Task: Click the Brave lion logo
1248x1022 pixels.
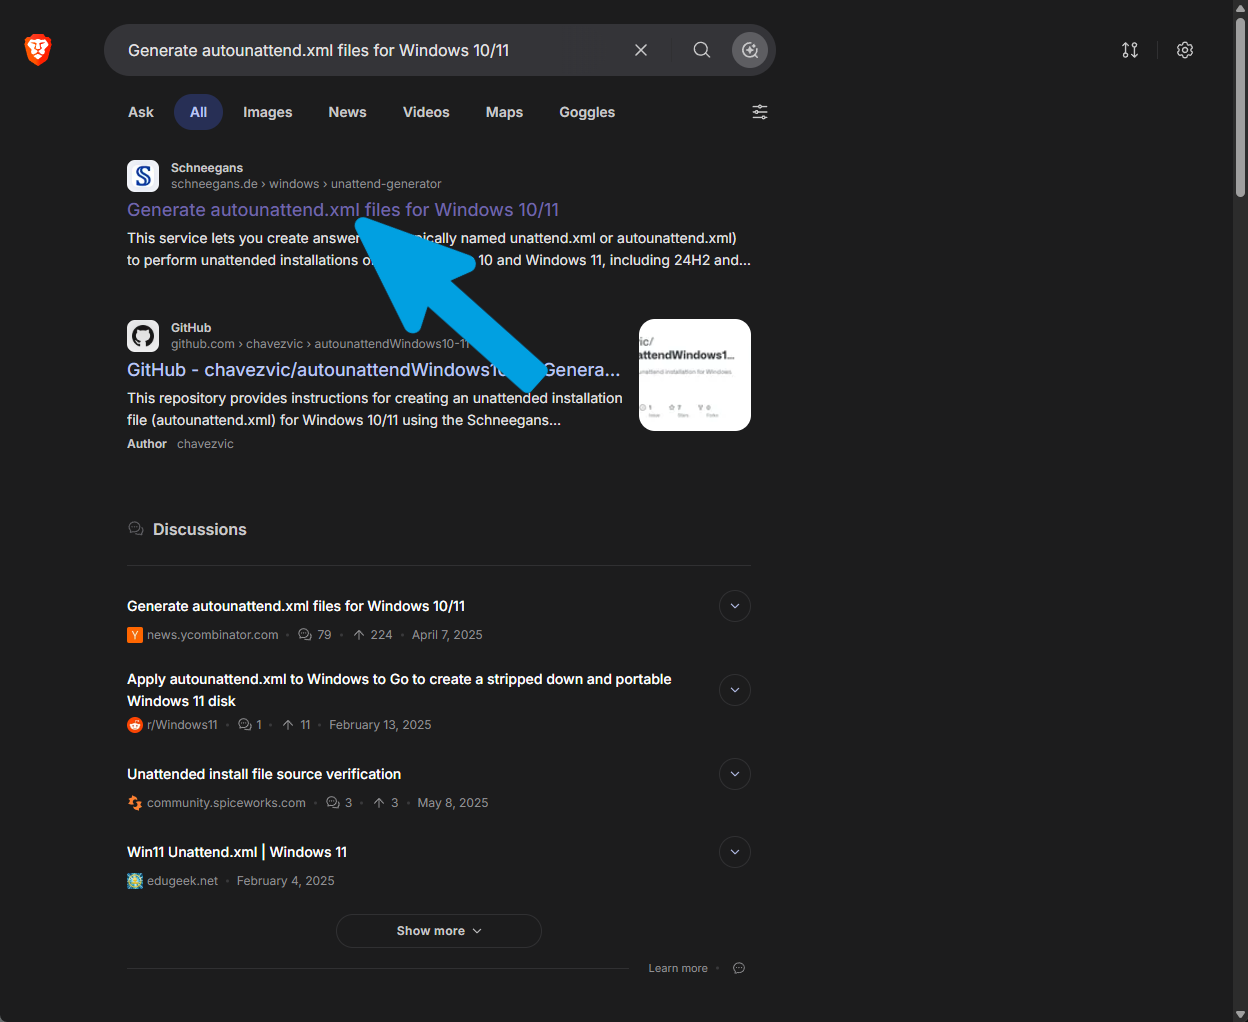Action: [38, 49]
